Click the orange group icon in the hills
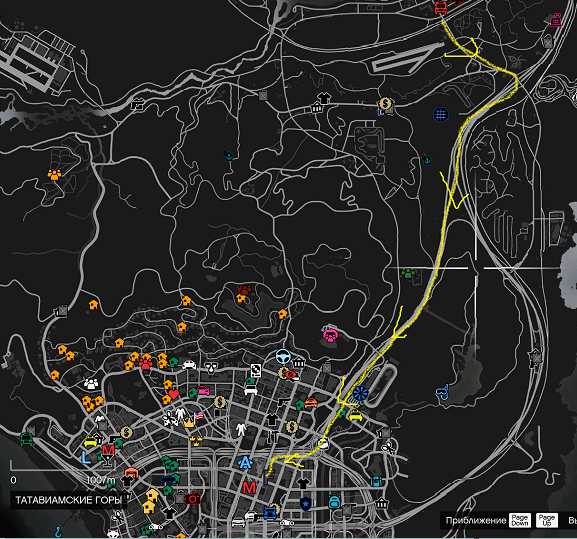The image size is (577, 539). click(54, 174)
